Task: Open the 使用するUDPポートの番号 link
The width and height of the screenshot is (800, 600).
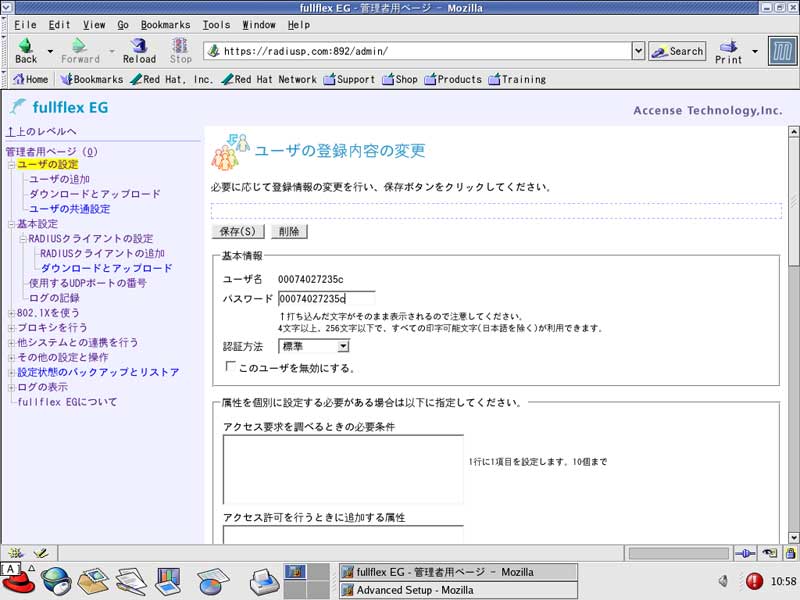Action: click(x=87, y=283)
